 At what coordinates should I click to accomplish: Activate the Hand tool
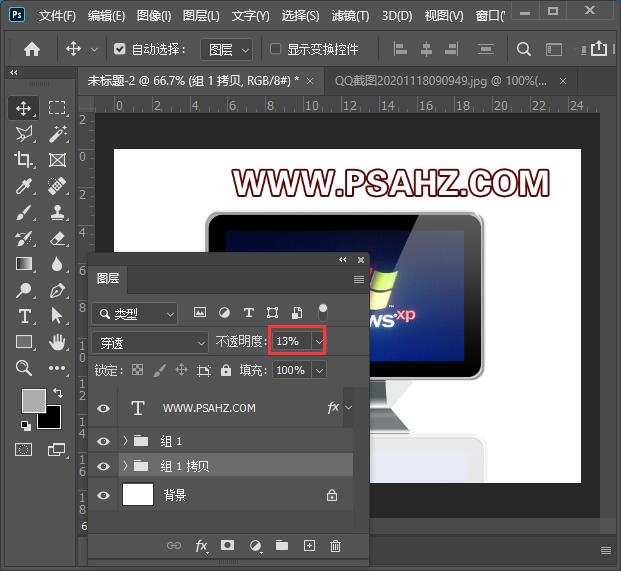pyautogui.click(x=57, y=342)
